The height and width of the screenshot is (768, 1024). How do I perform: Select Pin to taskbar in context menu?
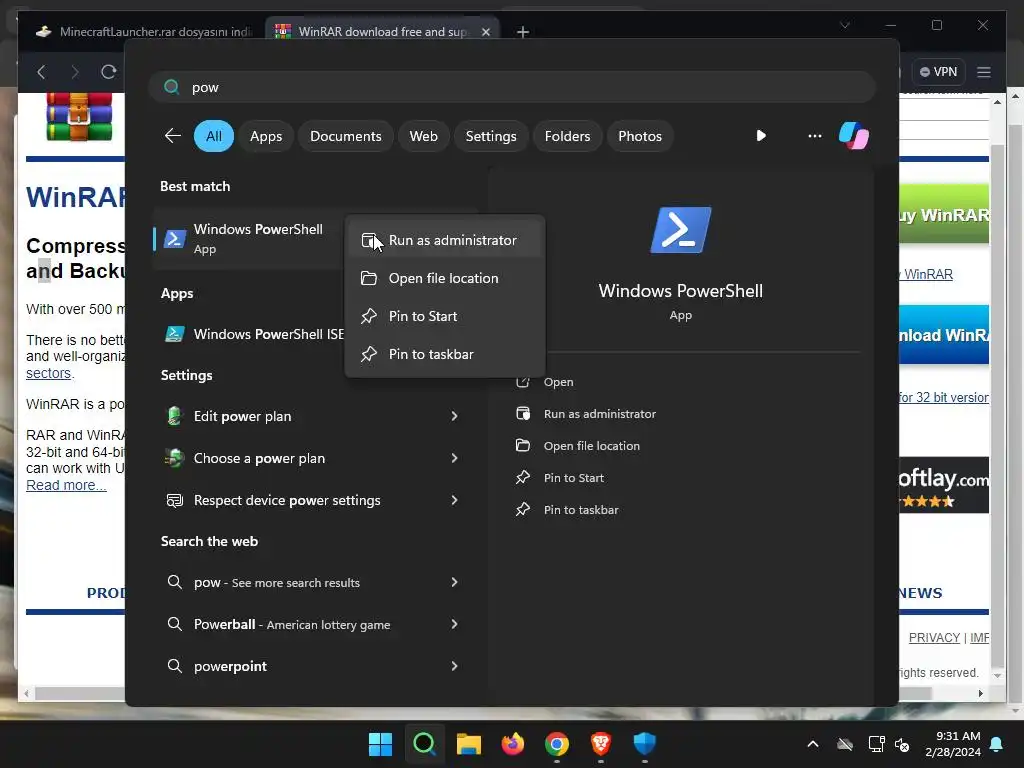coord(445,354)
